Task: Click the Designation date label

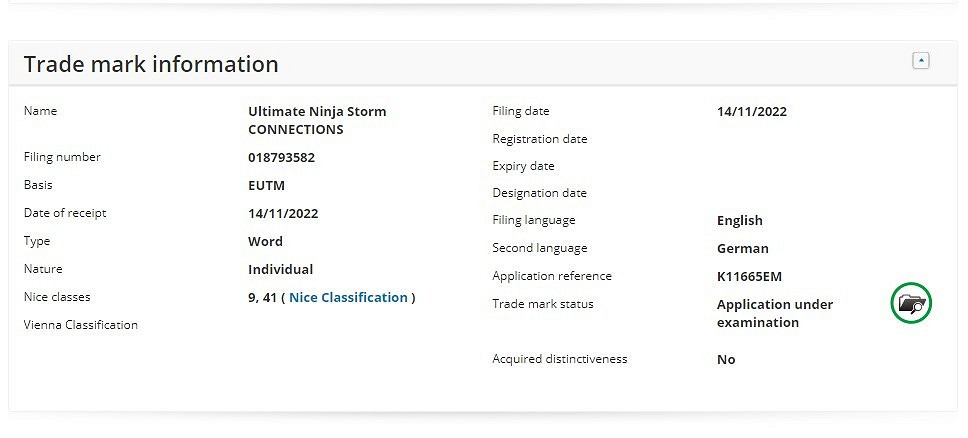Action: tap(540, 193)
